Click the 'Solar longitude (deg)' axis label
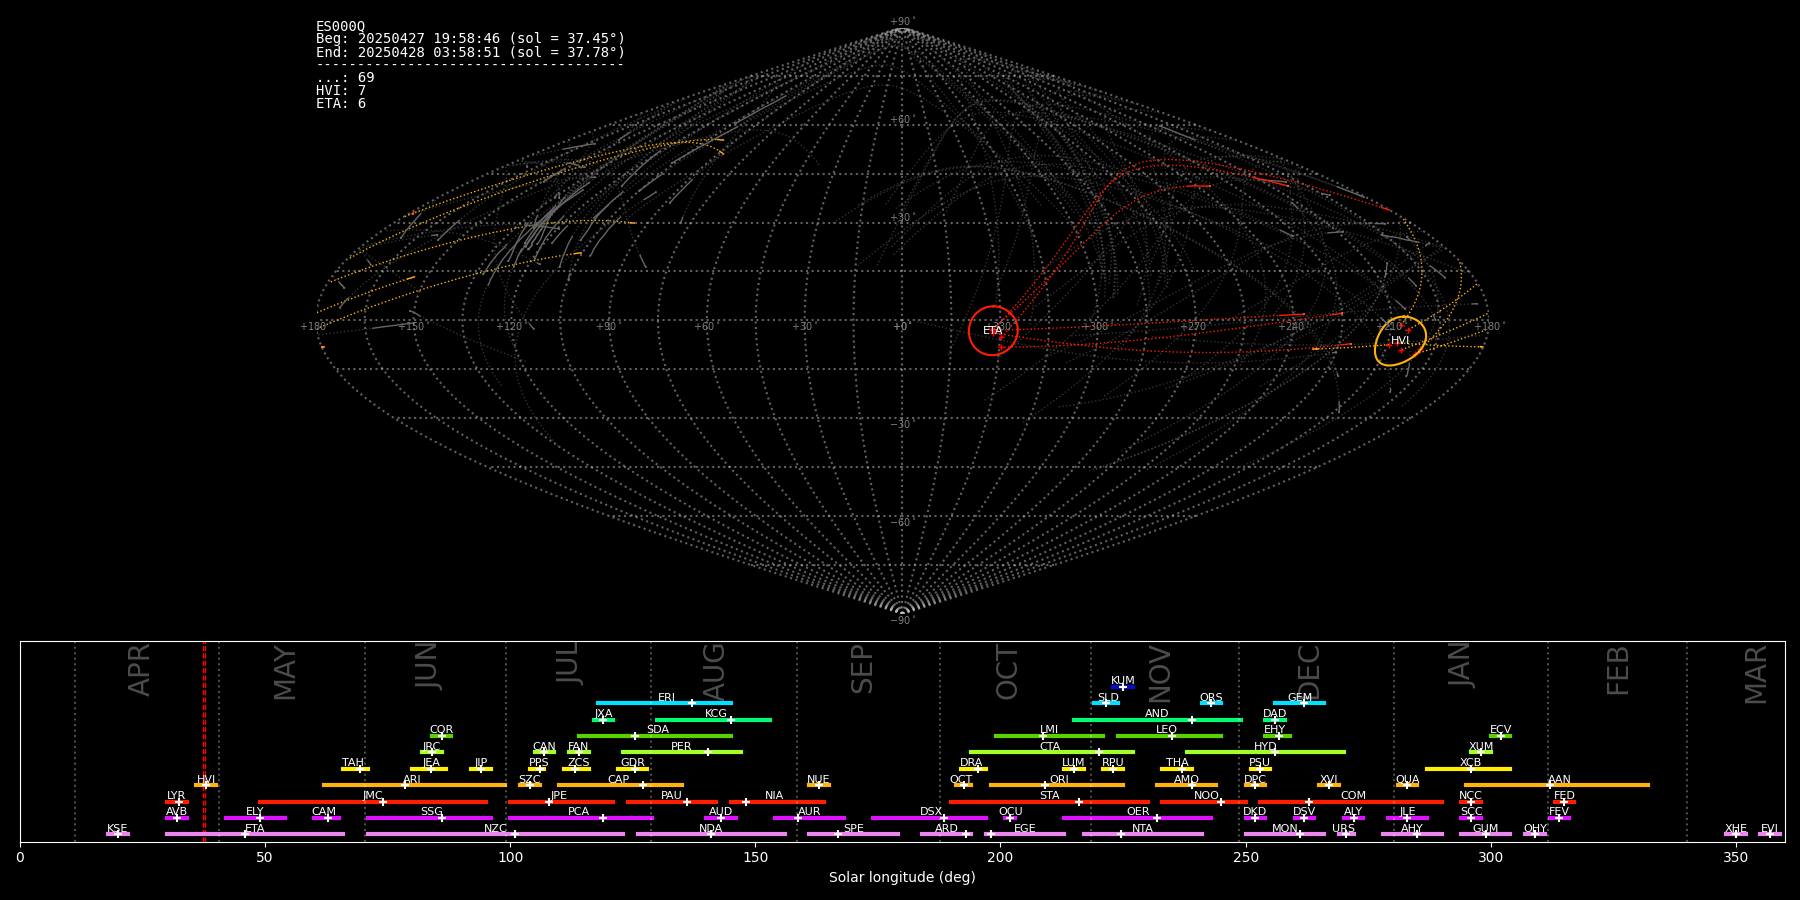1800x900 pixels. pyautogui.click(x=902, y=877)
